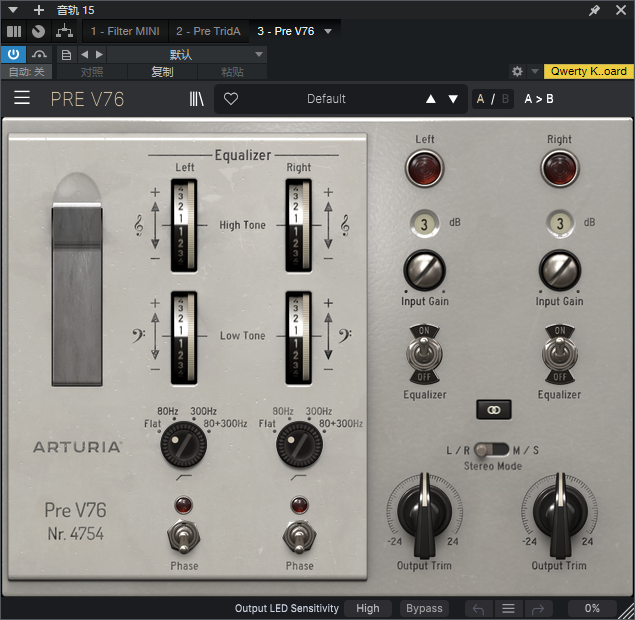Click the right input gain 3 dB display
Image resolution: width=635 pixels, height=620 pixels.
pyautogui.click(x=560, y=224)
